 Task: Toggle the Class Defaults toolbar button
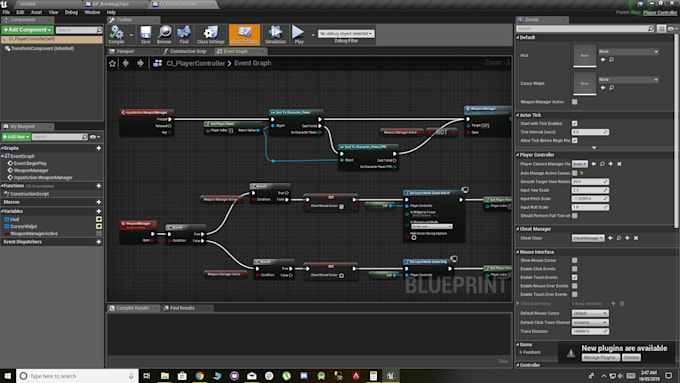click(244, 34)
